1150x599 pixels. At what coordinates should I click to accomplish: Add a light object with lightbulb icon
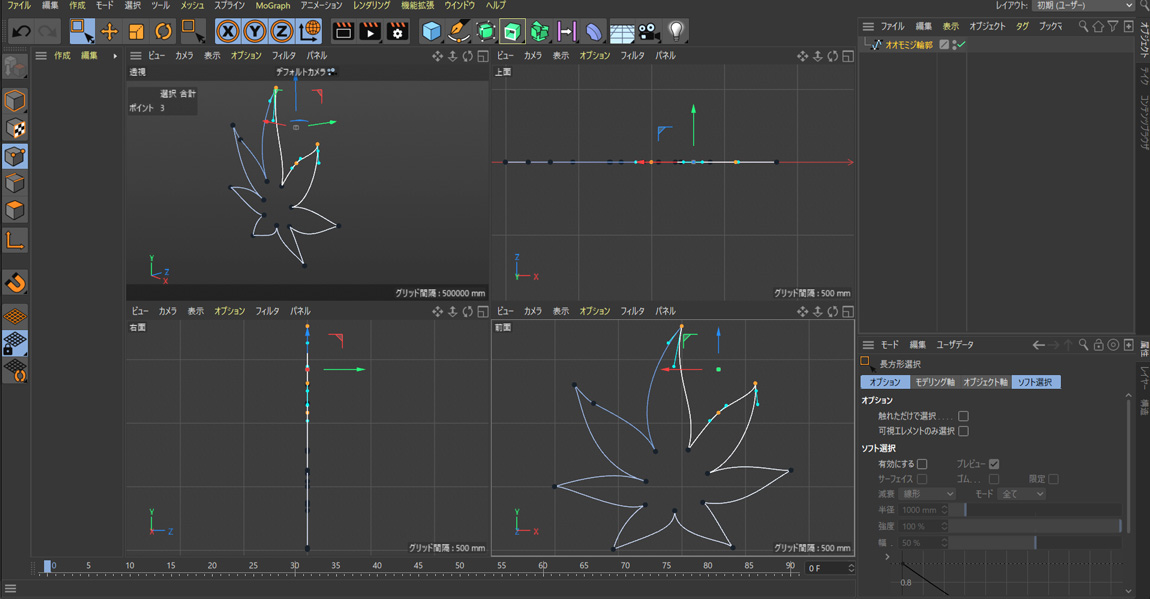pos(677,32)
